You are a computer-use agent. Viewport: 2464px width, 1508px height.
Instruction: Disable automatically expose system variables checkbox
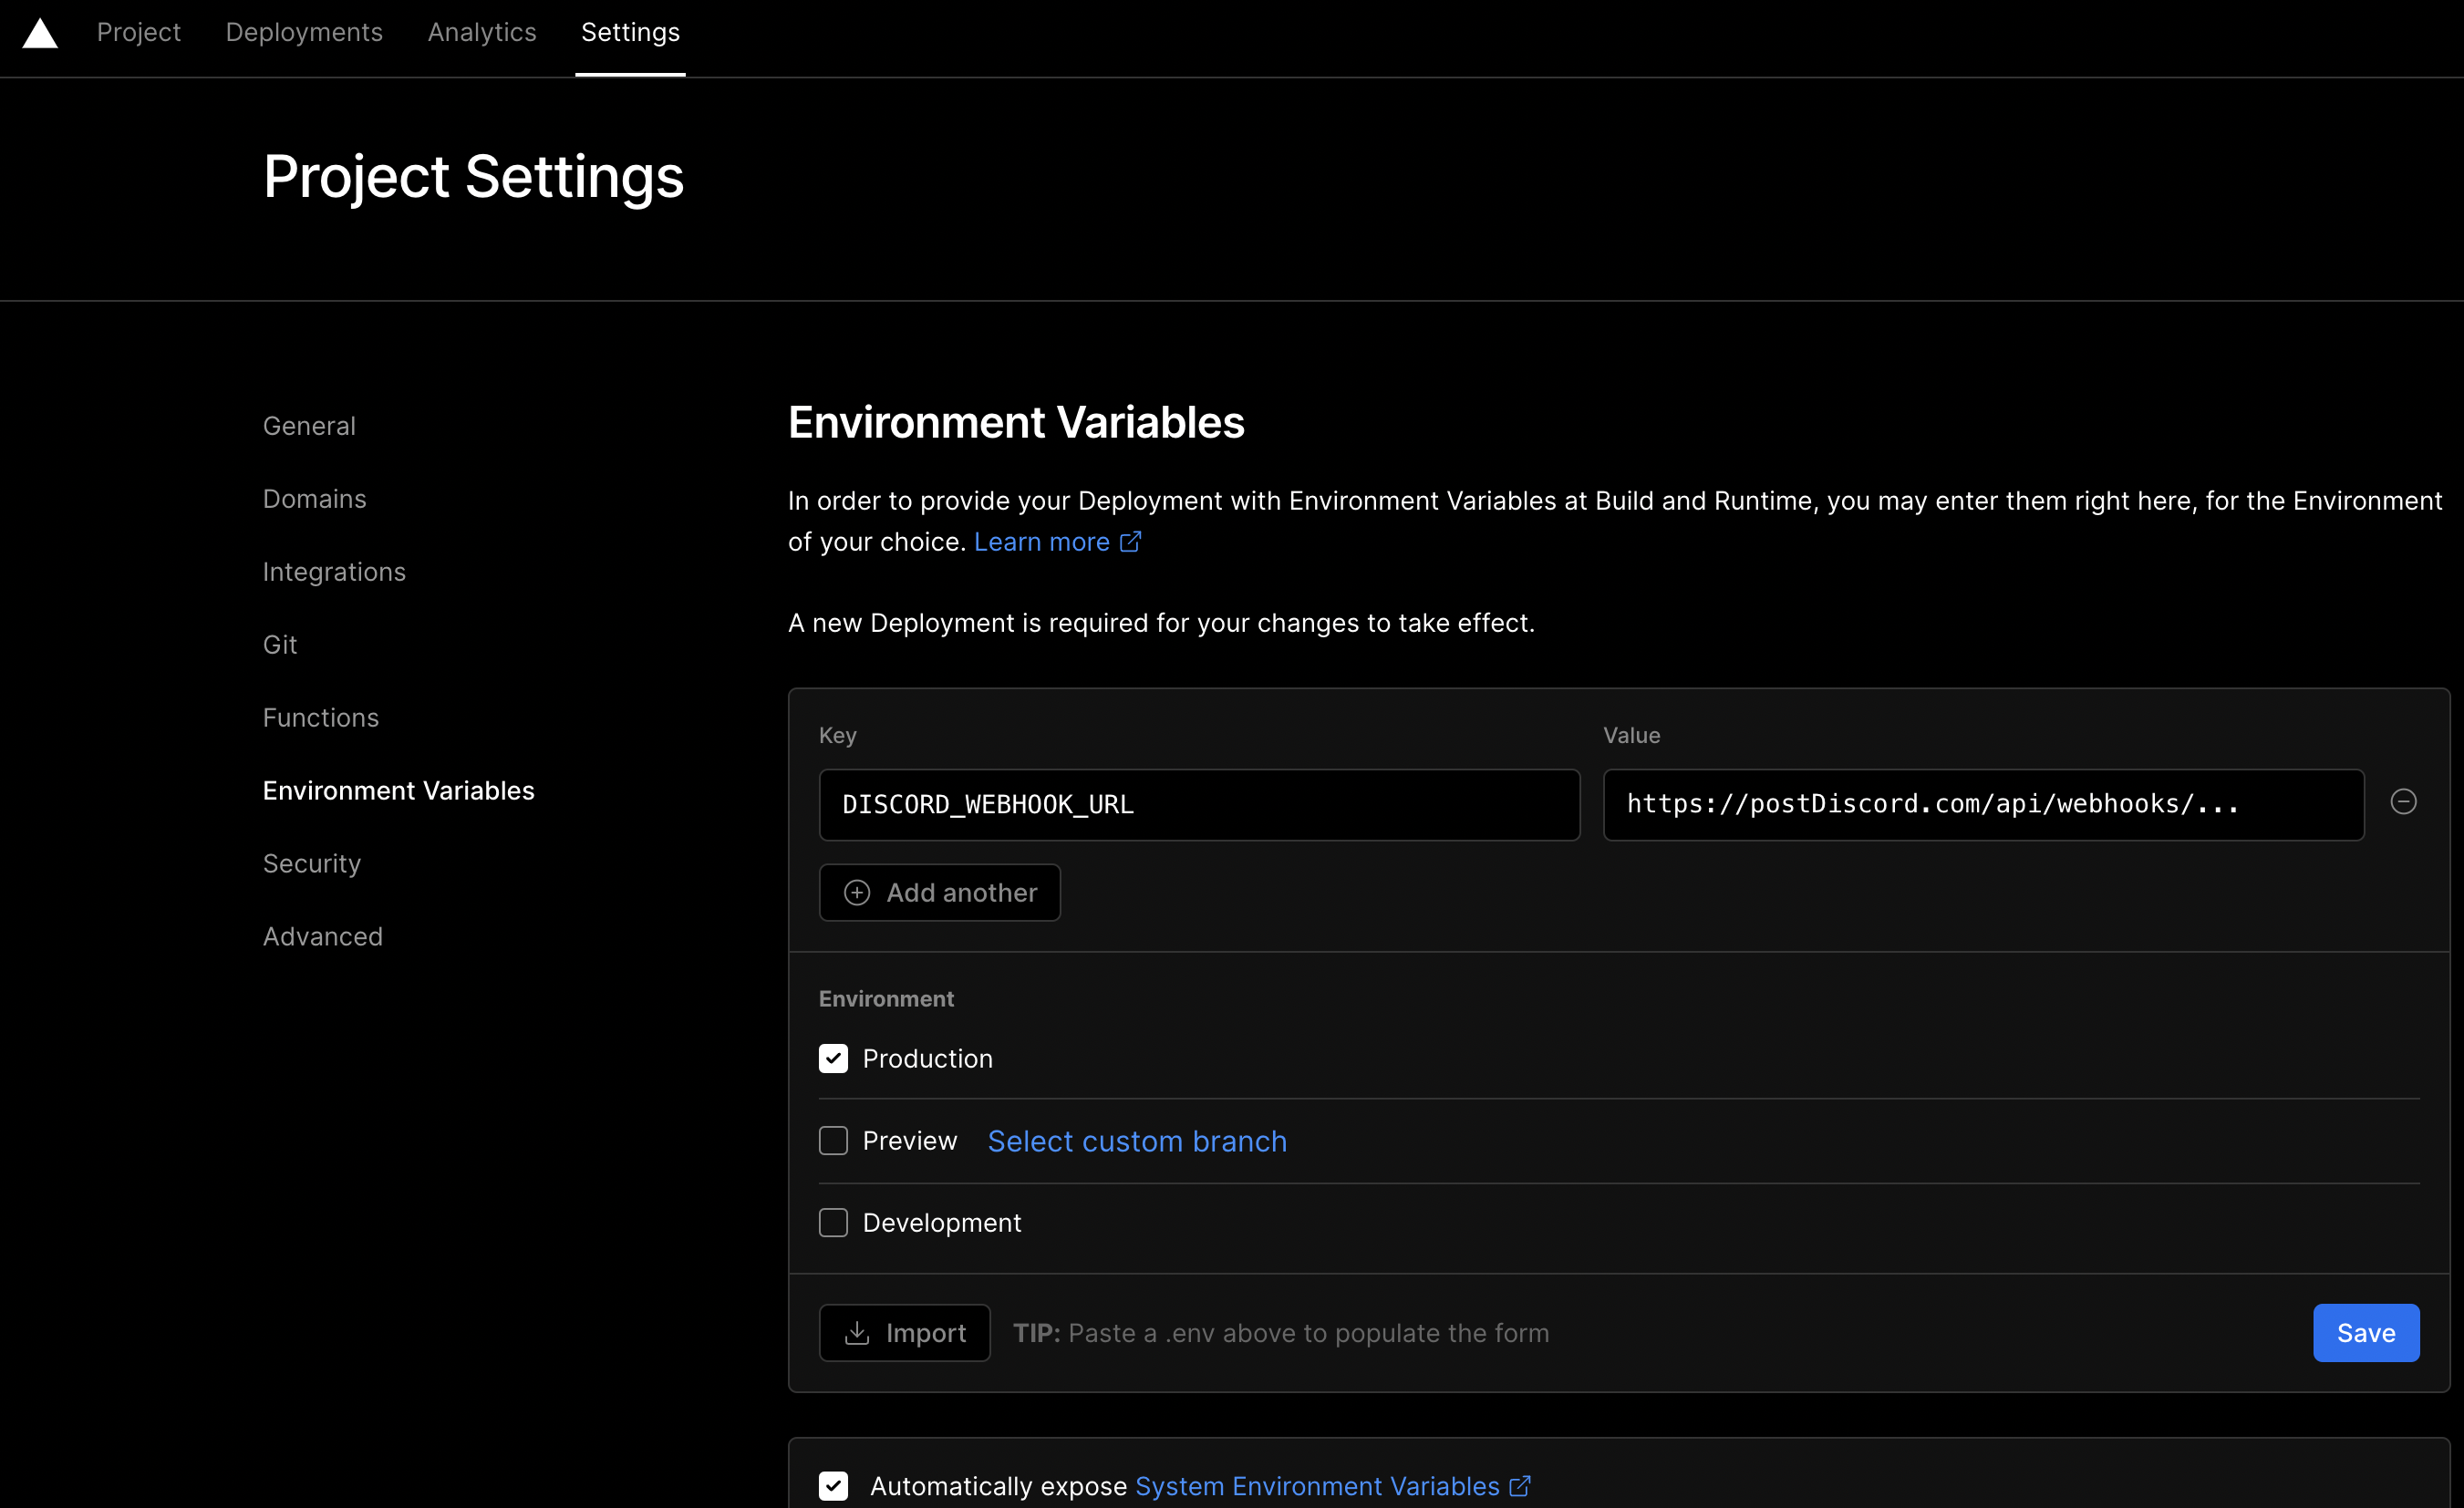pos(833,1486)
